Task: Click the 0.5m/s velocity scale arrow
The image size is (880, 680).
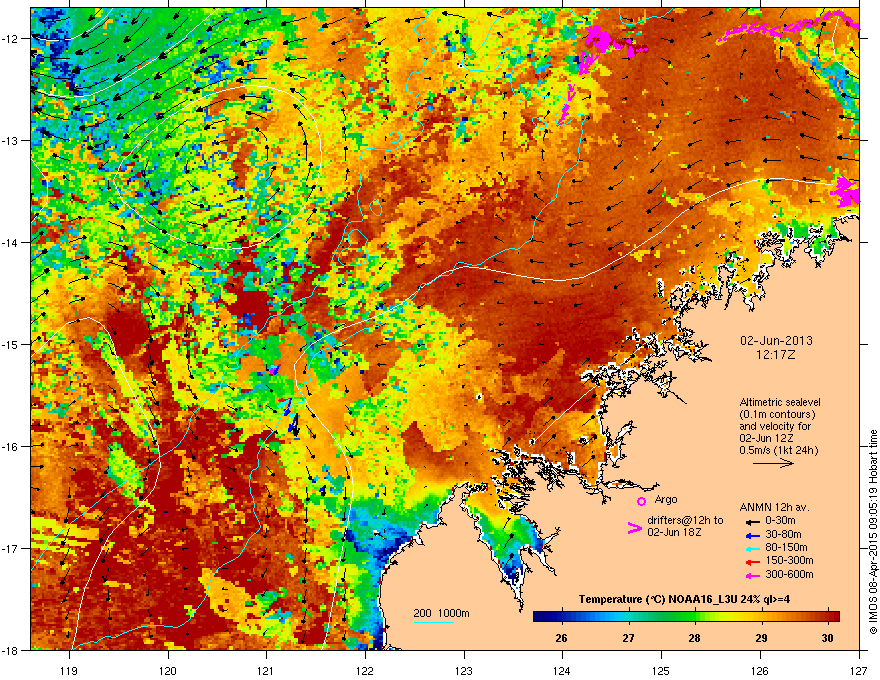Action: tap(773, 463)
